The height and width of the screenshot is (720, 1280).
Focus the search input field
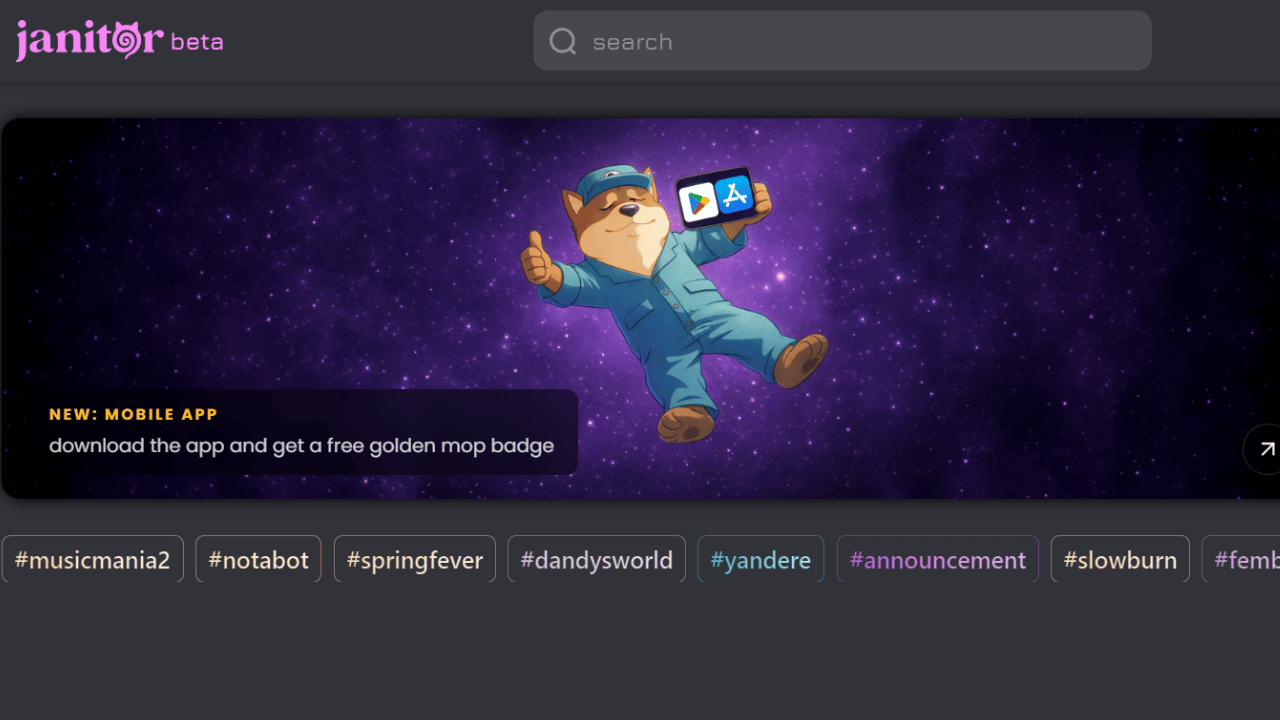coord(842,41)
